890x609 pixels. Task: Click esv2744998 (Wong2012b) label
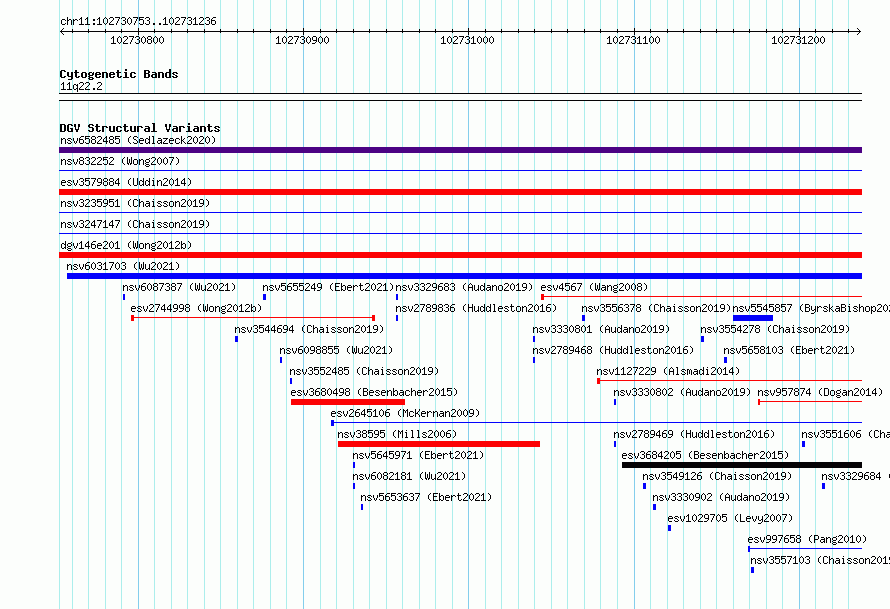pos(196,308)
